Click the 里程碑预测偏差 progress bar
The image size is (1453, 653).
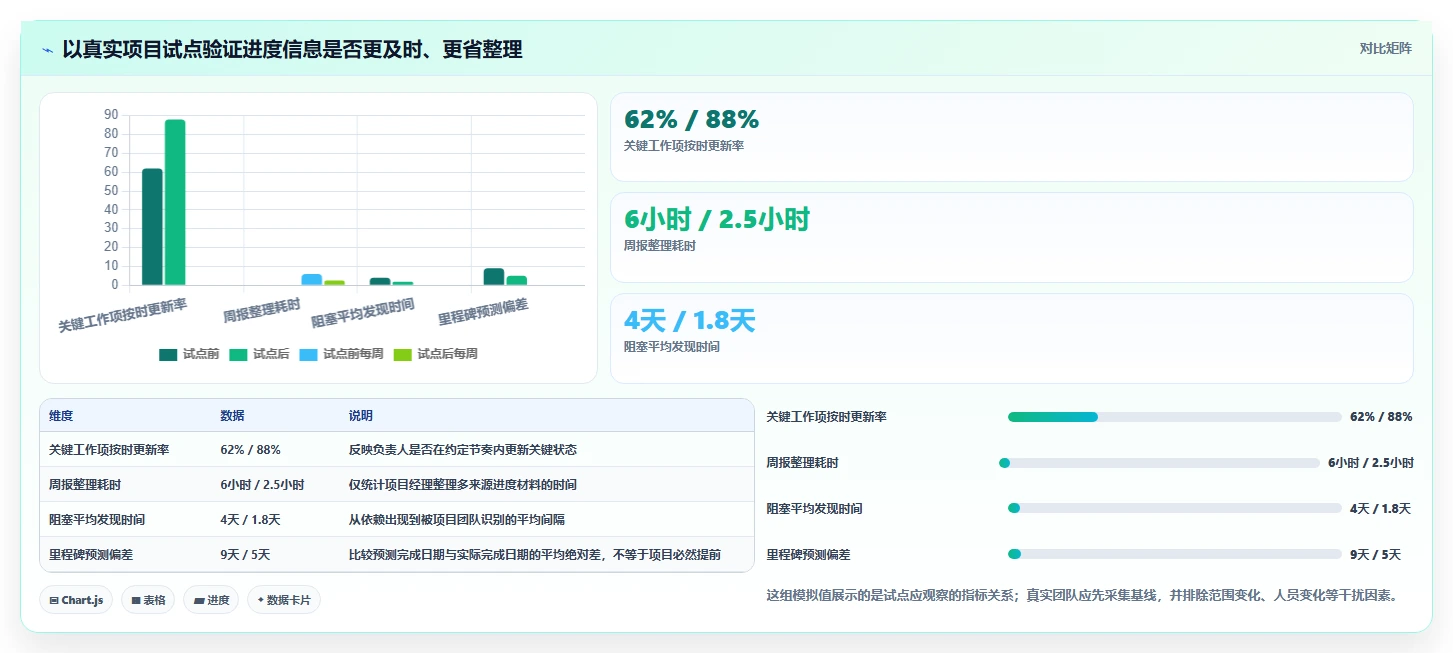click(1174, 554)
